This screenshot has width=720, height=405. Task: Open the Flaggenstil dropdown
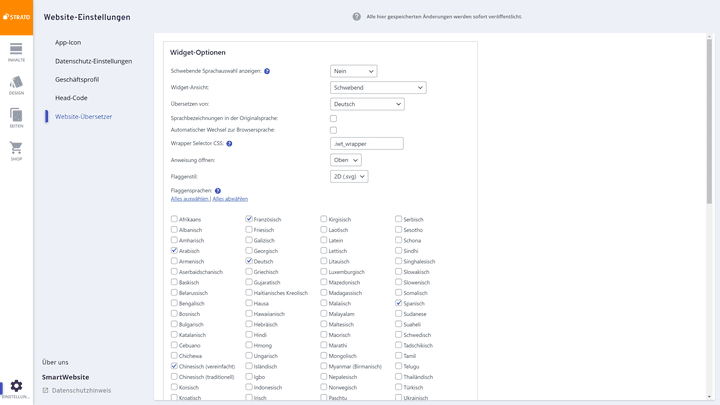click(349, 177)
